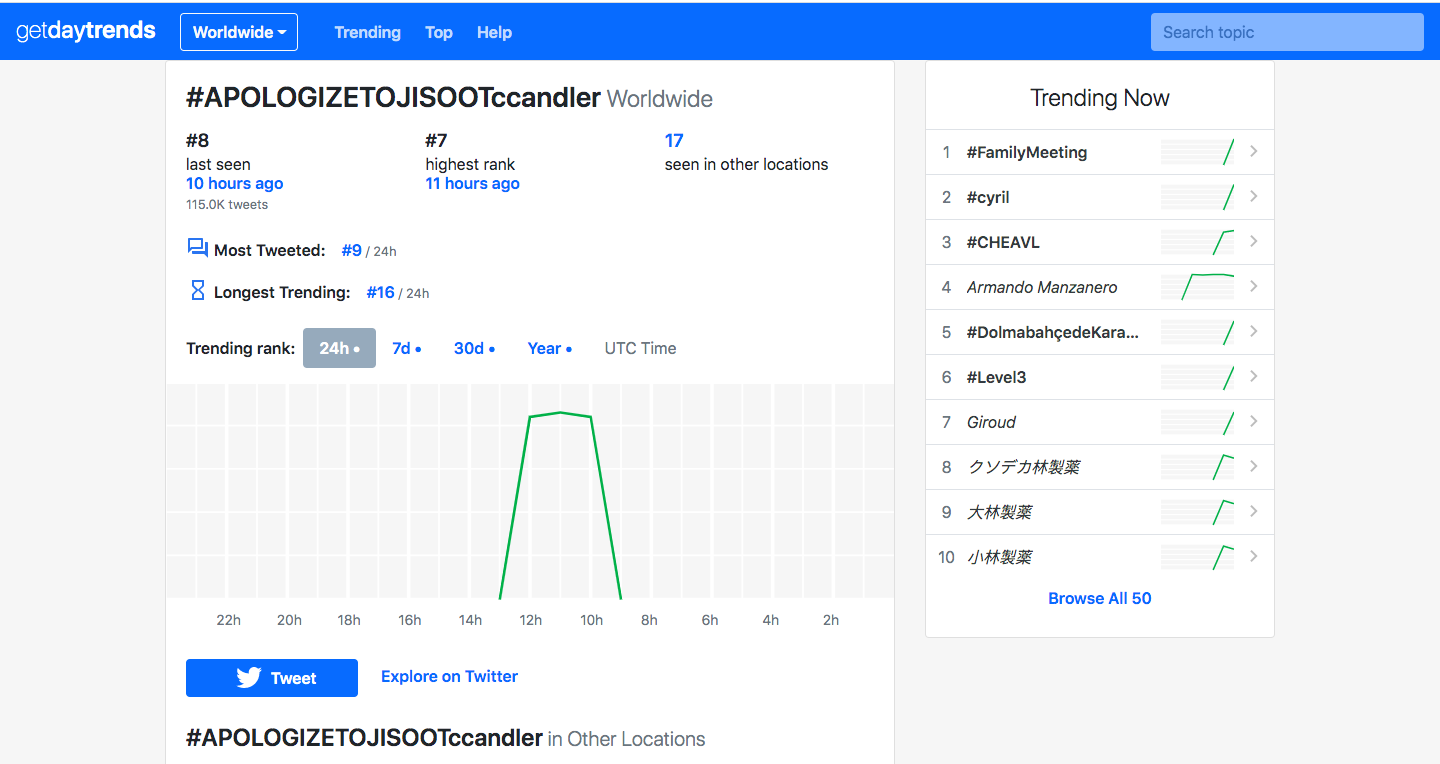Open the chevron arrow for Giroud
1440x764 pixels.
click(1254, 422)
